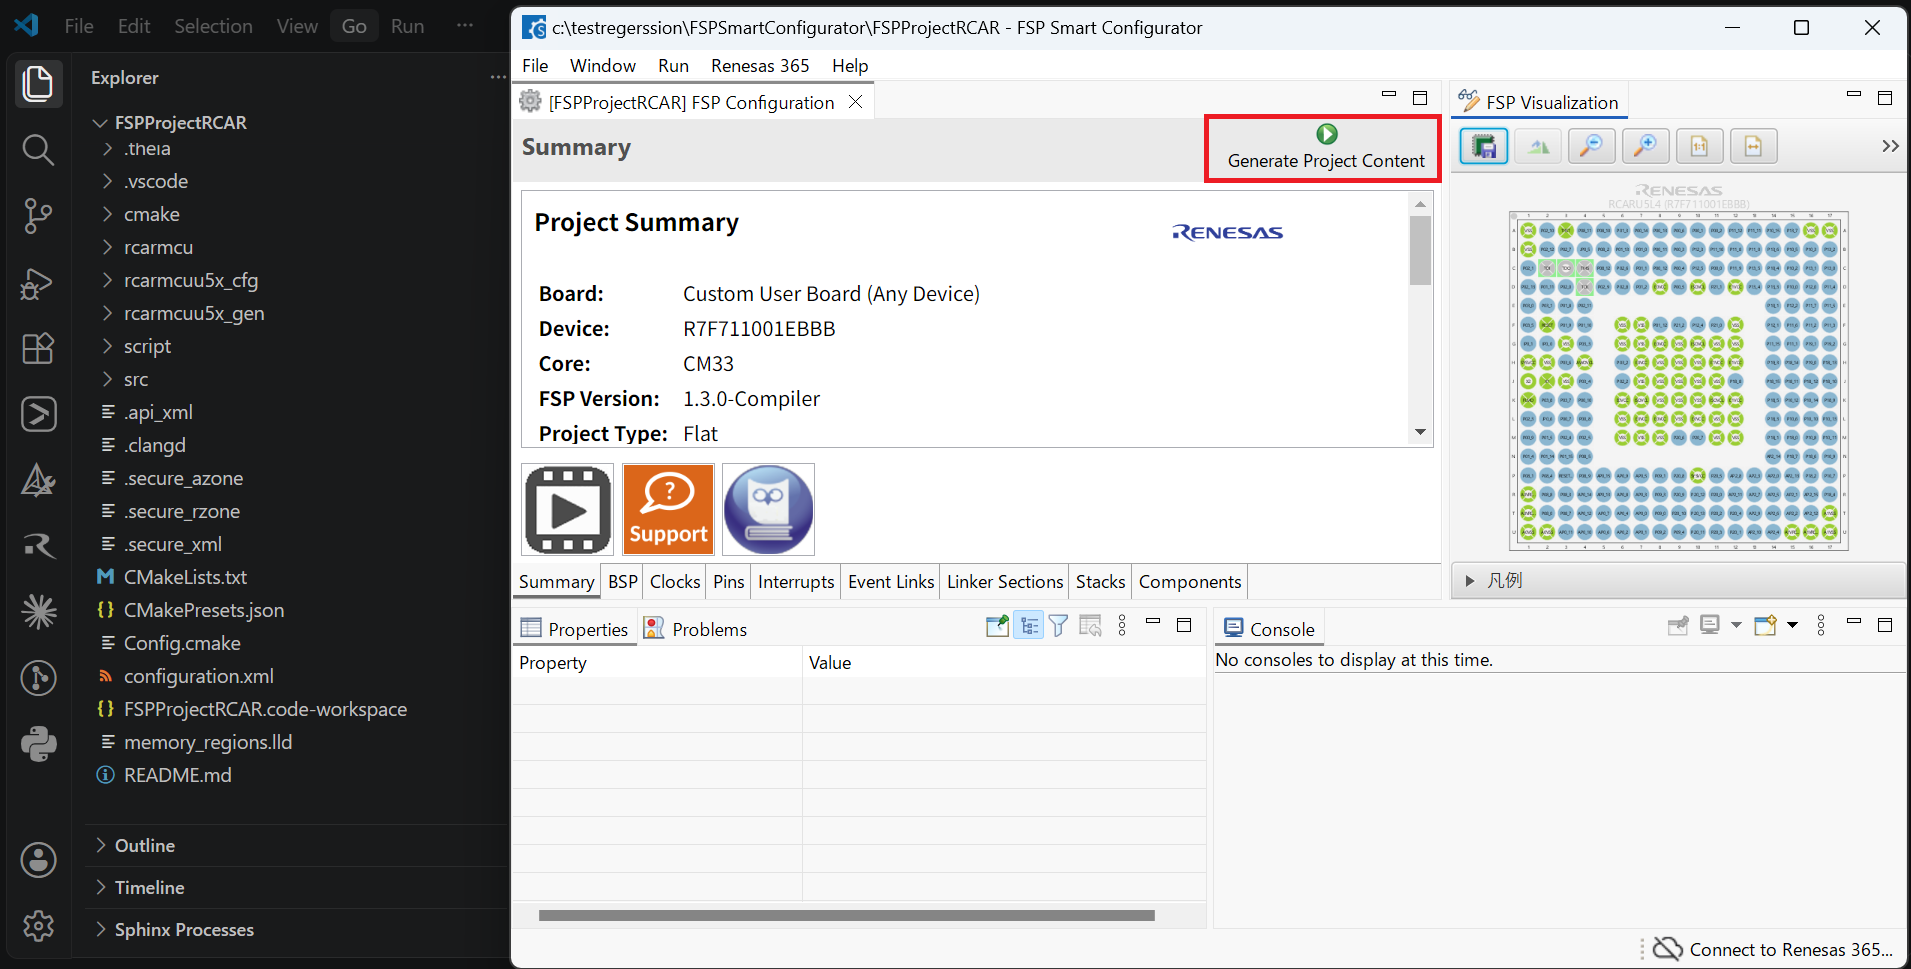Open the Open Console dropdown arrow
Screen dimensions: 1911x969
point(1792,626)
